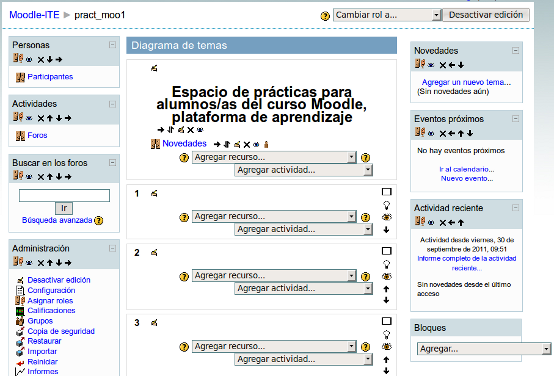
Task: Open the Bloques Agregar dropdown
Action: 484,349
